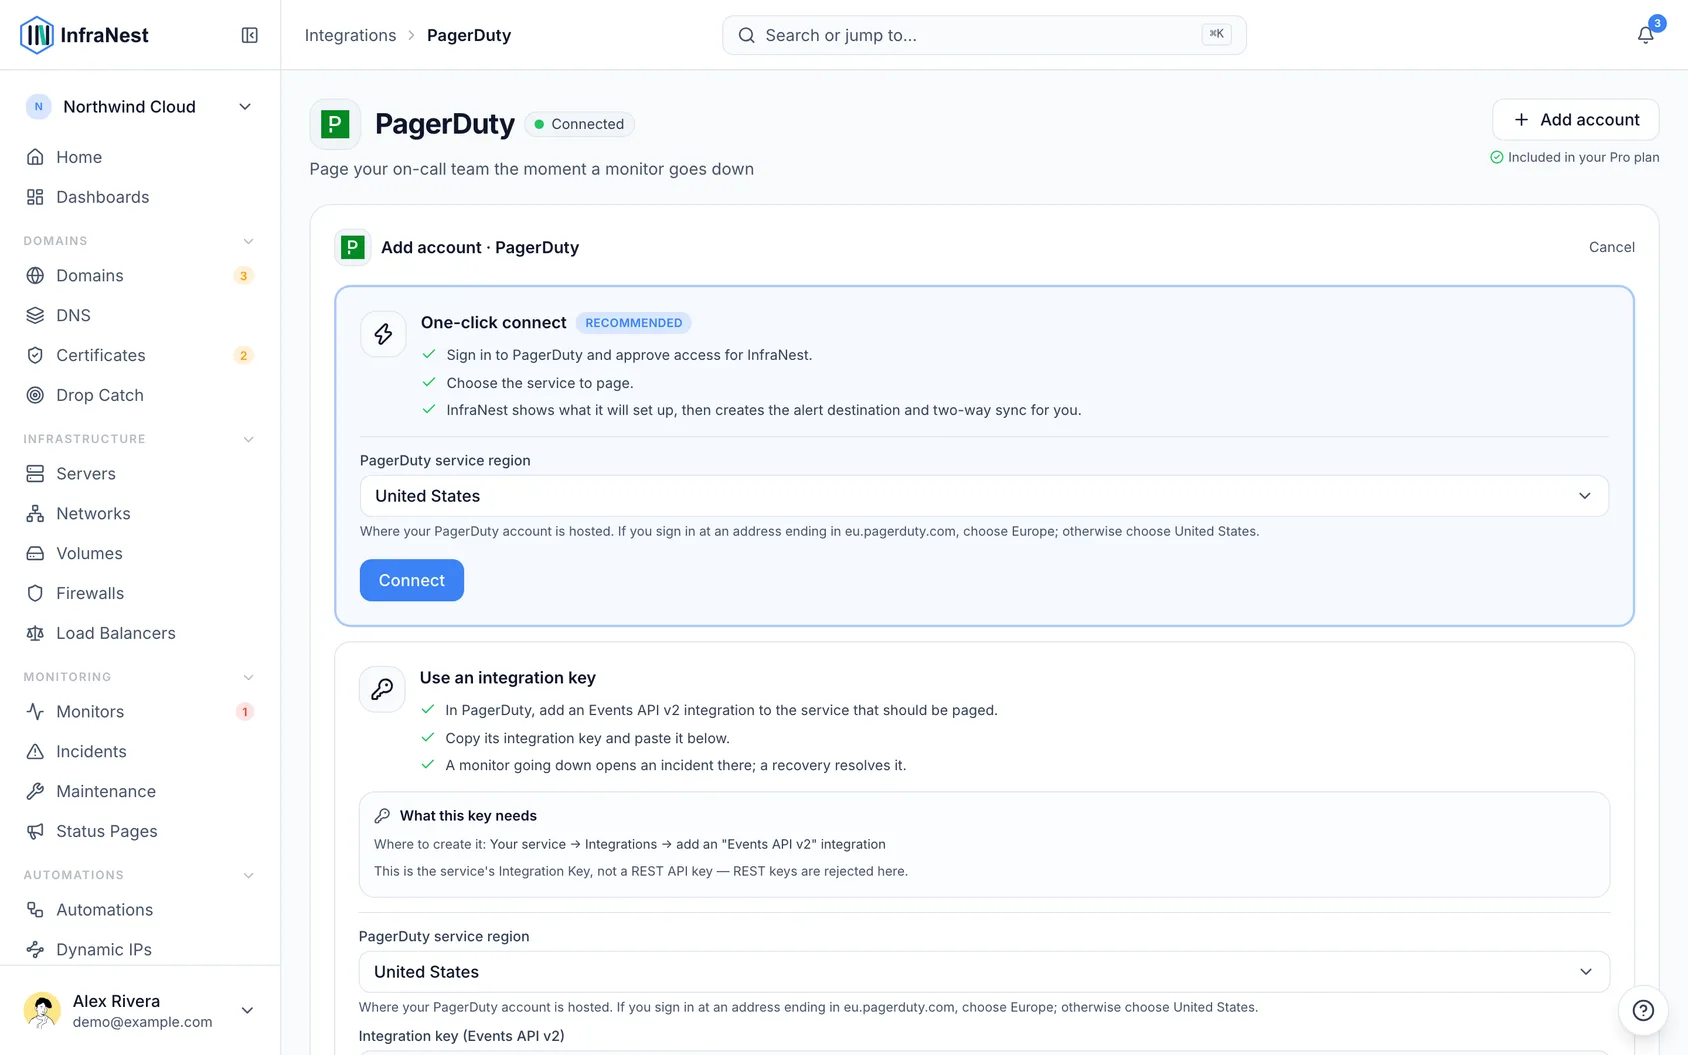Click the blue Connect button
The height and width of the screenshot is (1055, 1688).
(412, 580)
